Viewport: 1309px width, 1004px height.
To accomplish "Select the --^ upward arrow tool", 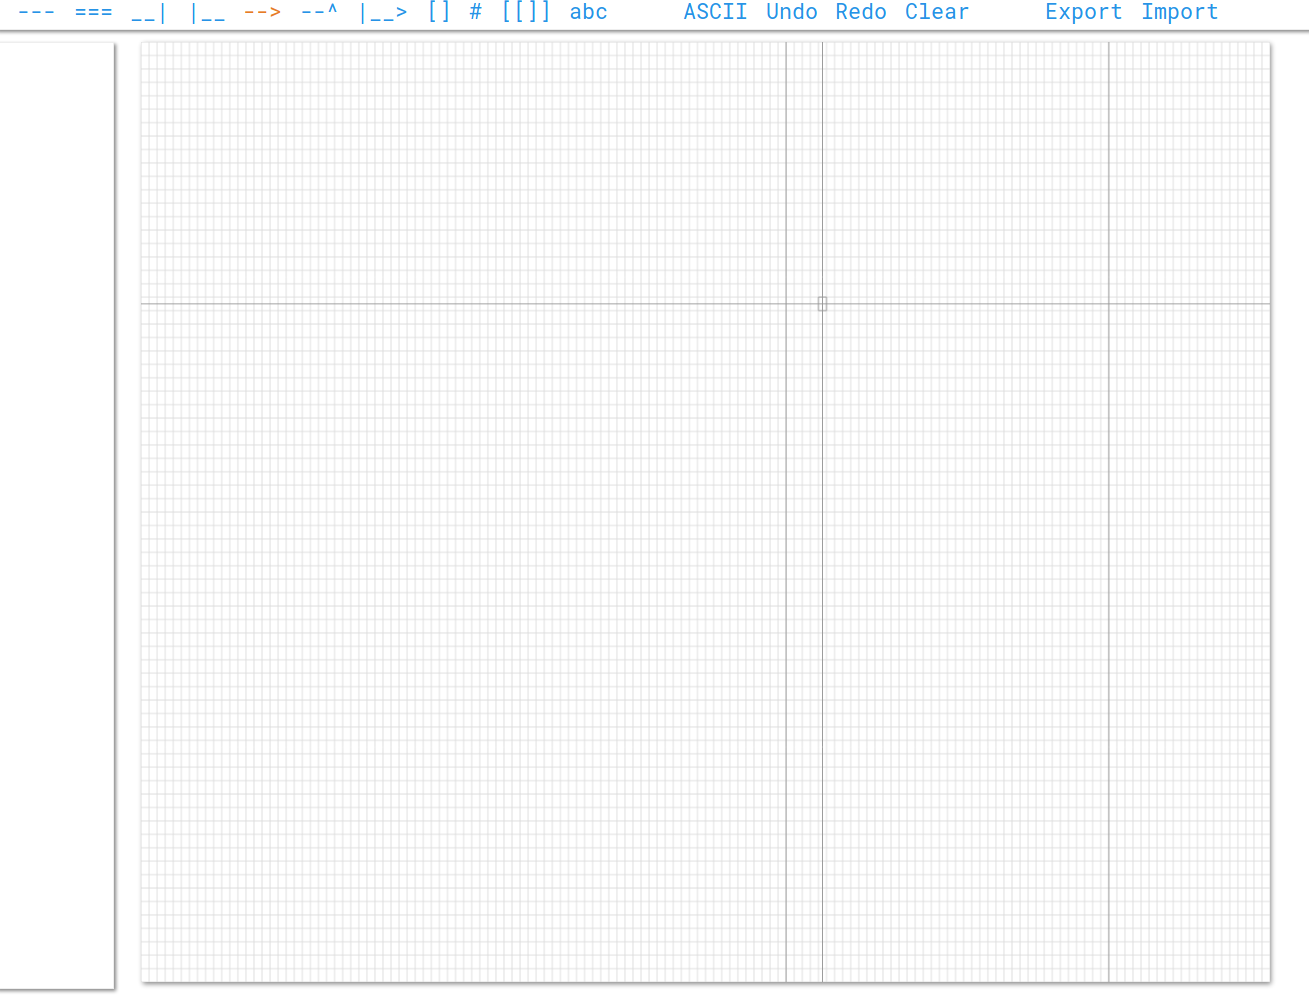I will [318, 12].
